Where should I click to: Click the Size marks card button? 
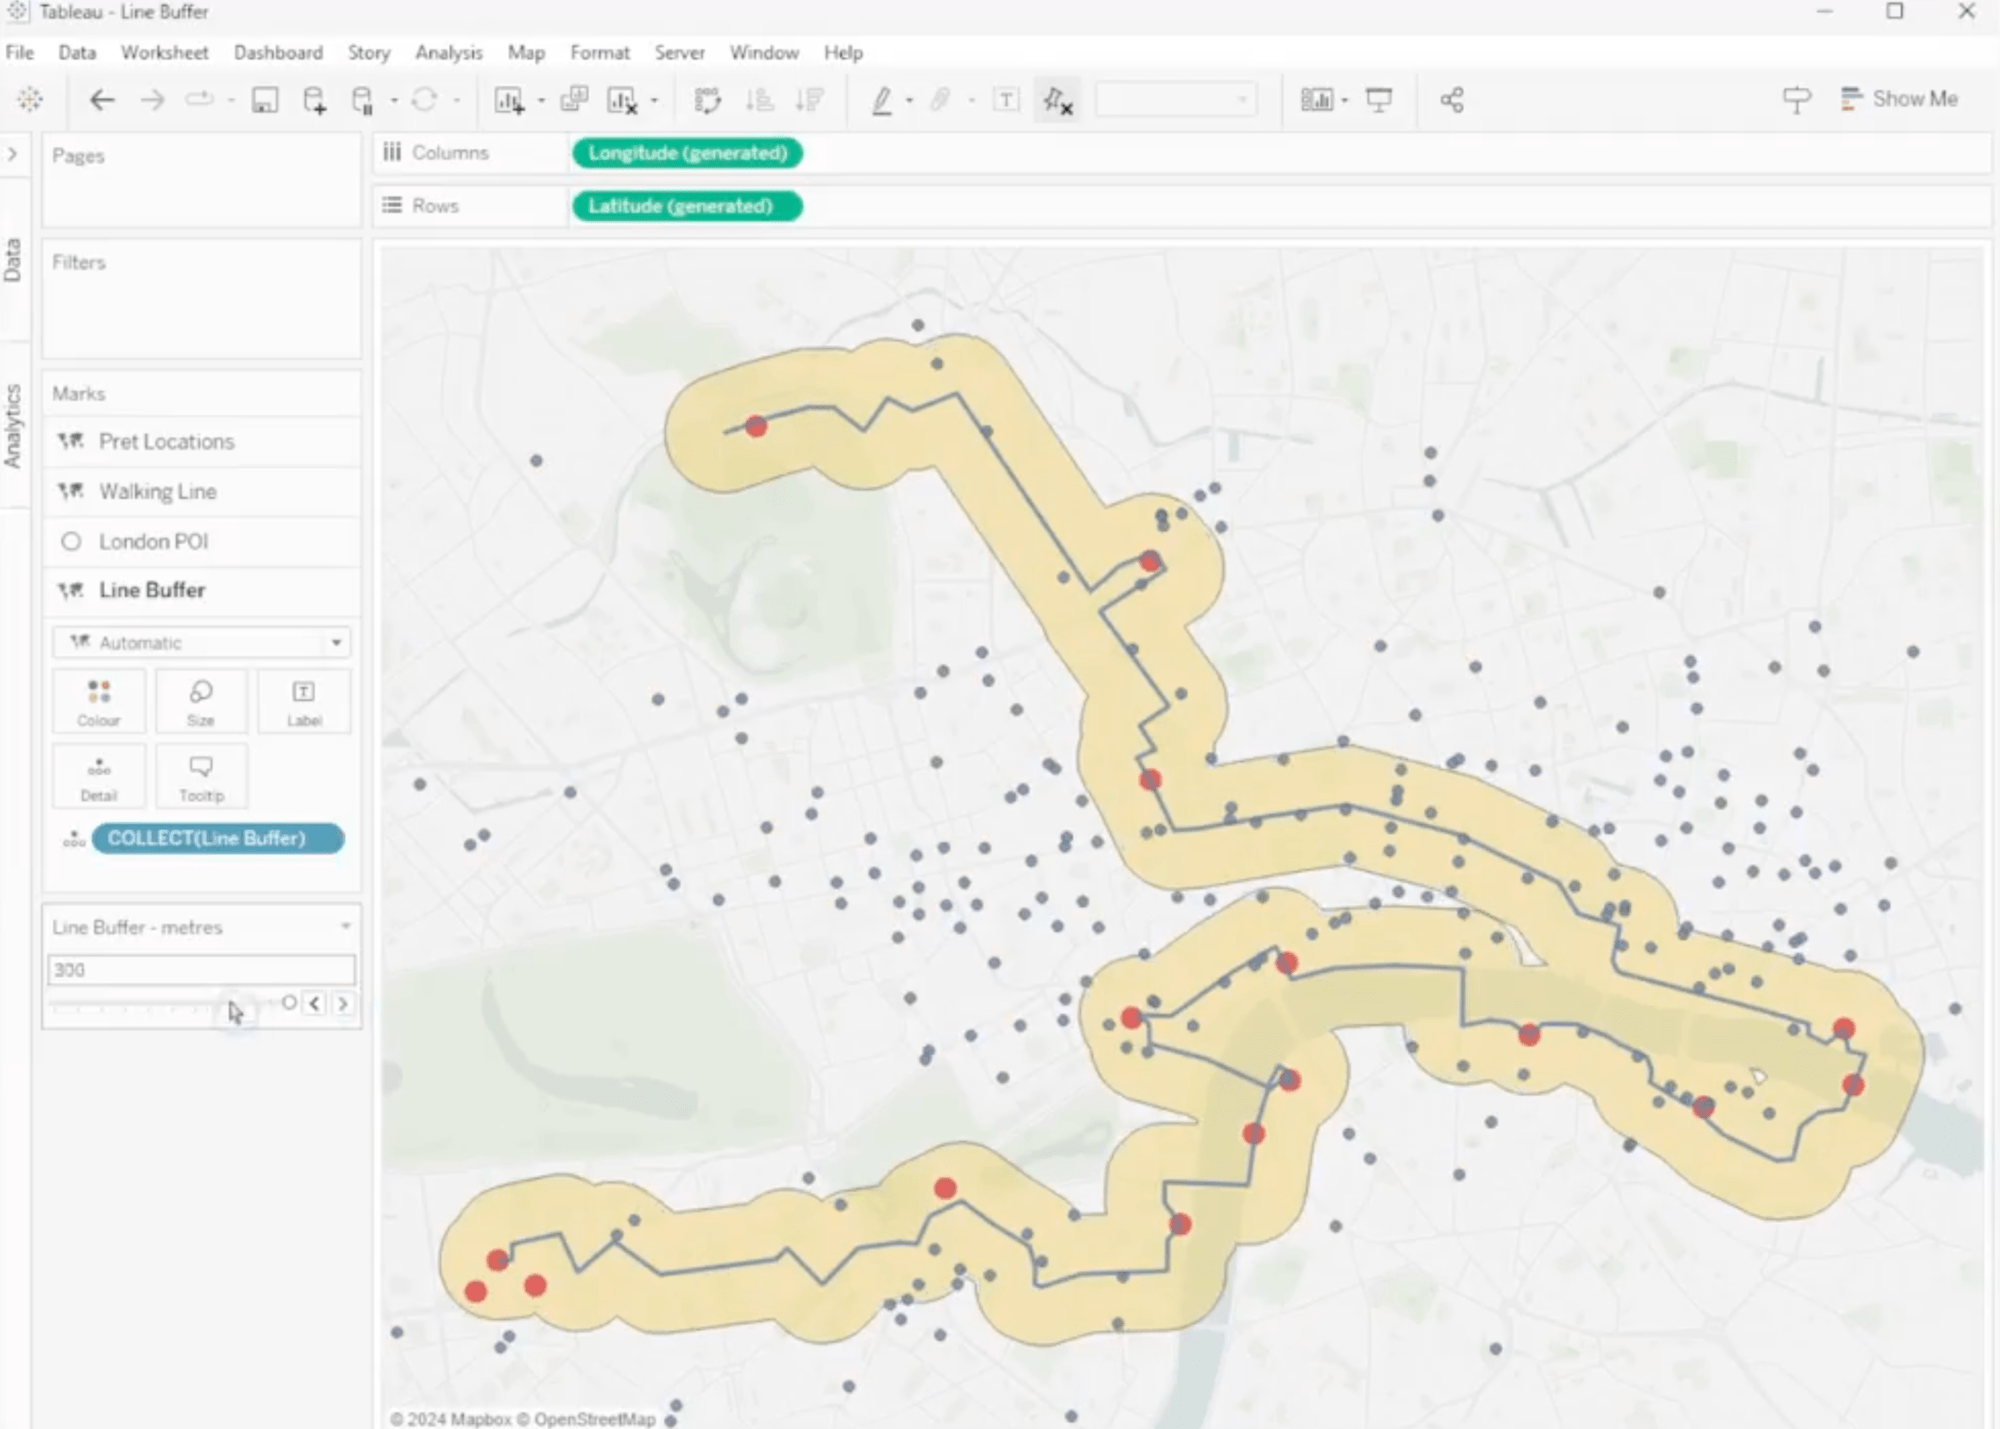(x=201, y=702)
